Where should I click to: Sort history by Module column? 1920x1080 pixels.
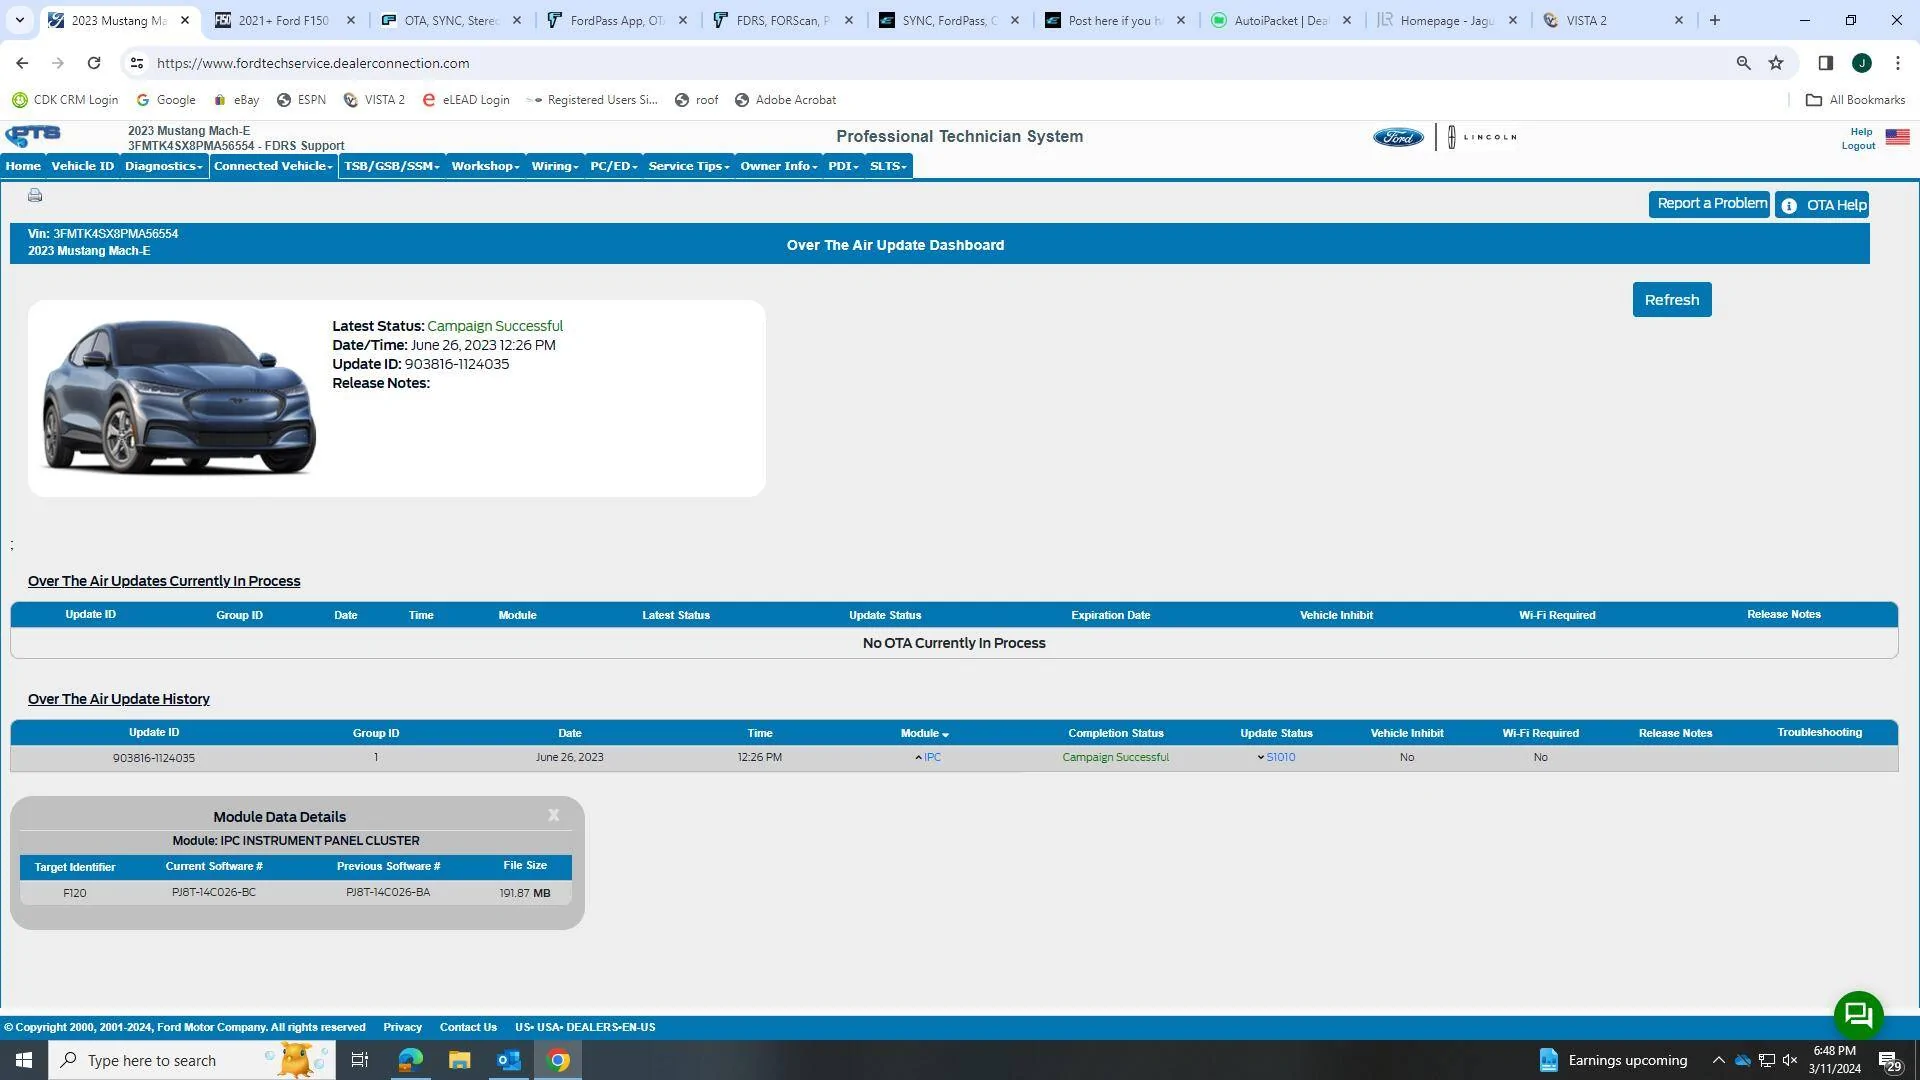(924, 733)
